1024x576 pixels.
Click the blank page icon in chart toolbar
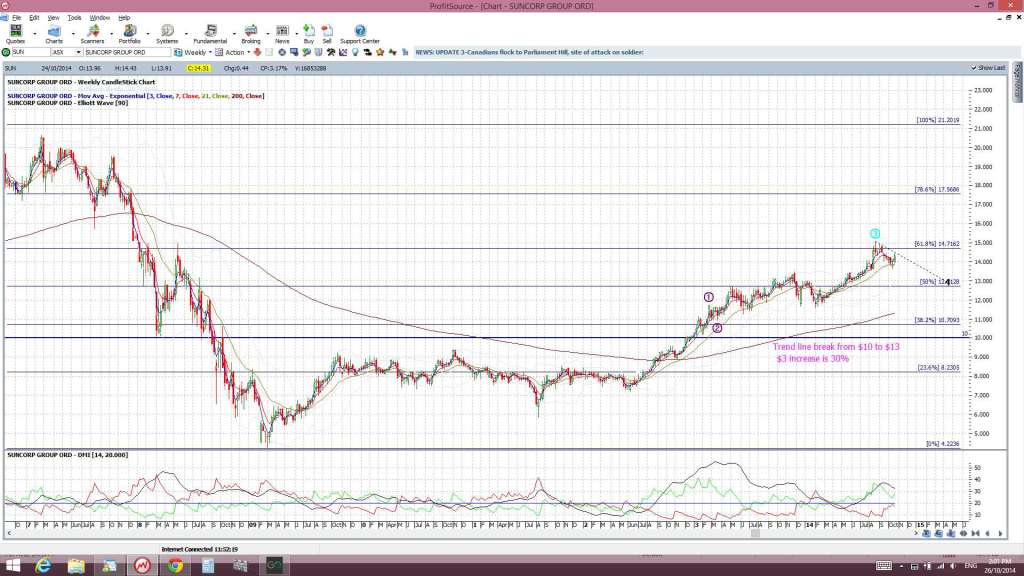269,52
